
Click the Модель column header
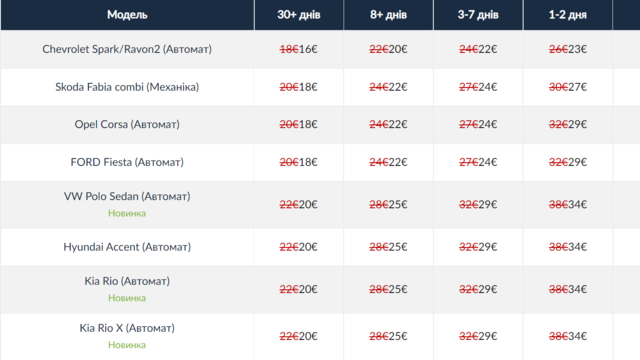click(x=127, y=15)
